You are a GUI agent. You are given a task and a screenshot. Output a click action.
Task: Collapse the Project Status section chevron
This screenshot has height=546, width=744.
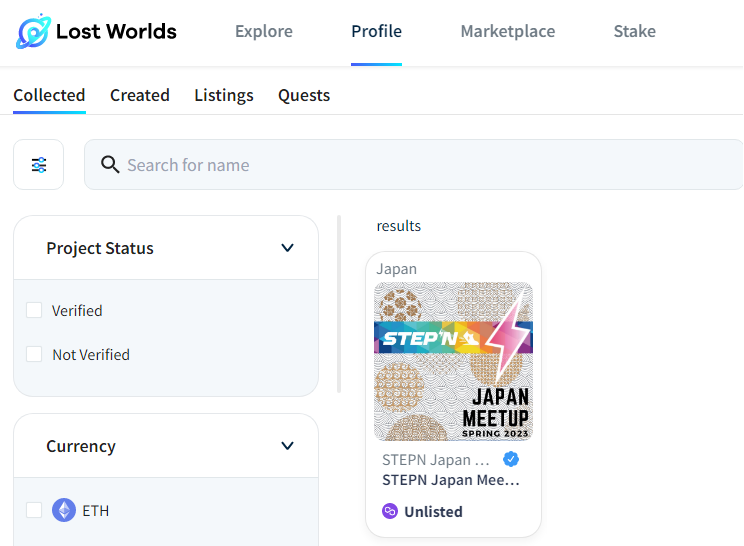287,248
